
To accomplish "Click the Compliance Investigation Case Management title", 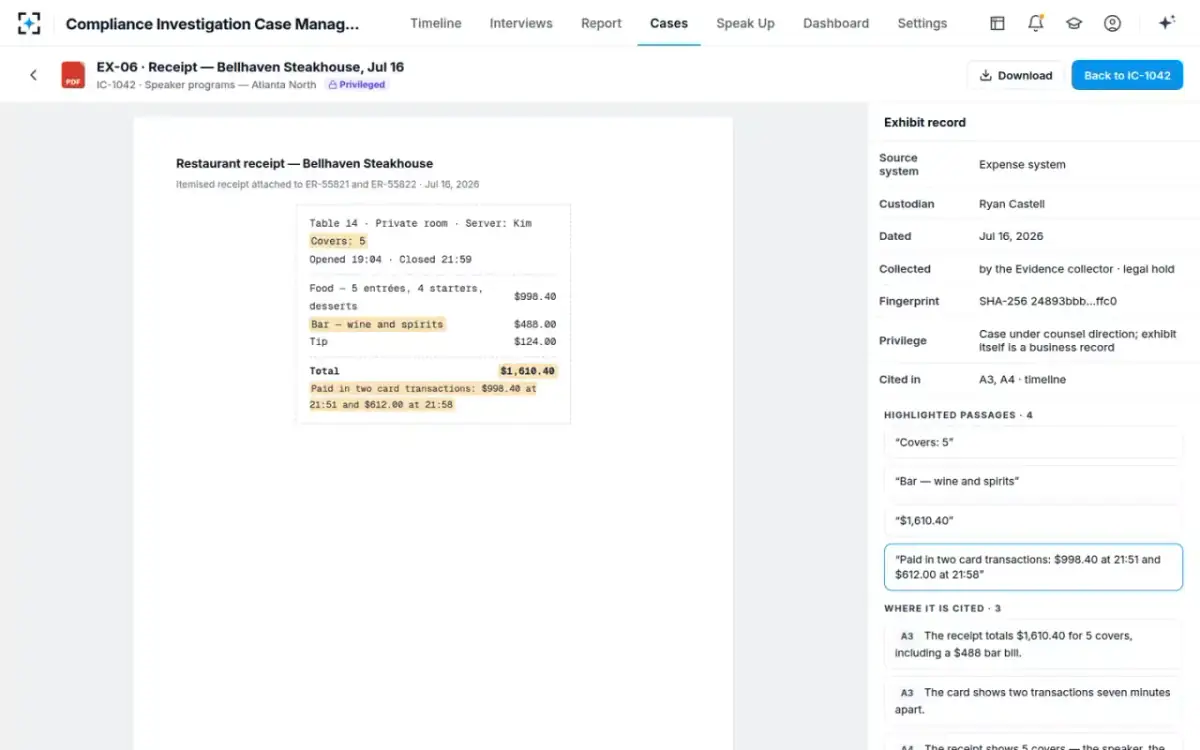I will (212, 23).
